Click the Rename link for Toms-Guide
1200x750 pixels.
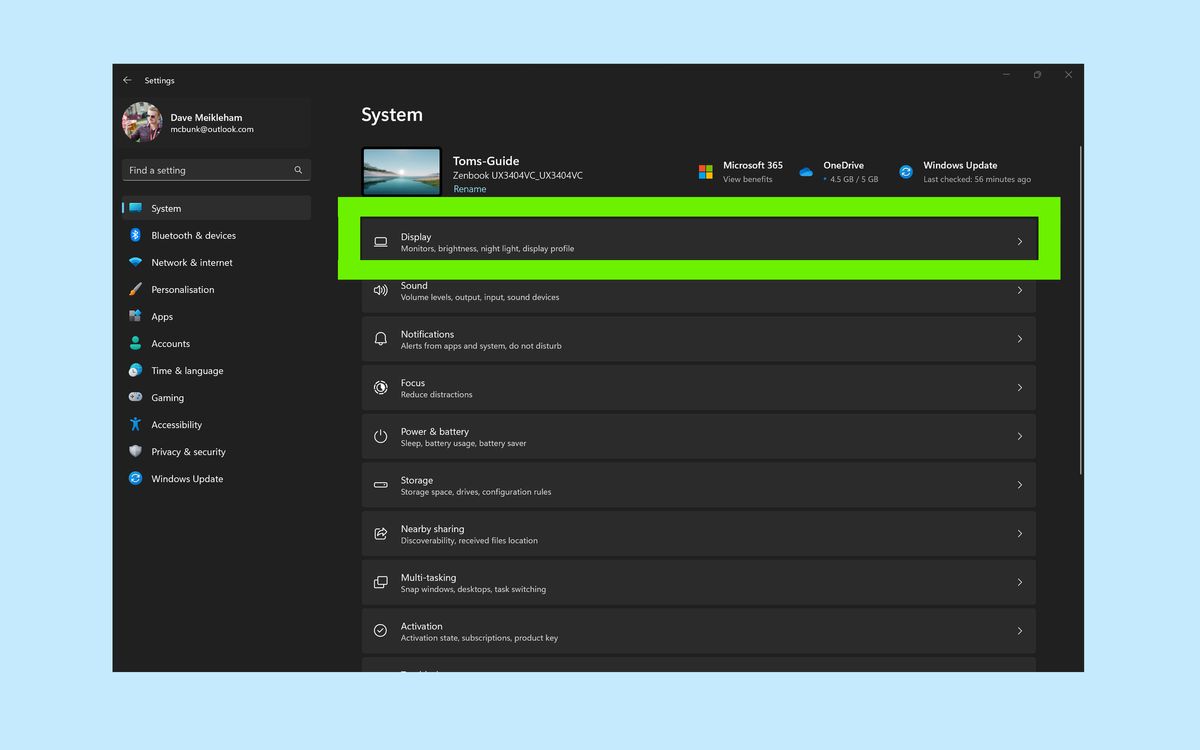pyautogui.click(x=469, y=188)
